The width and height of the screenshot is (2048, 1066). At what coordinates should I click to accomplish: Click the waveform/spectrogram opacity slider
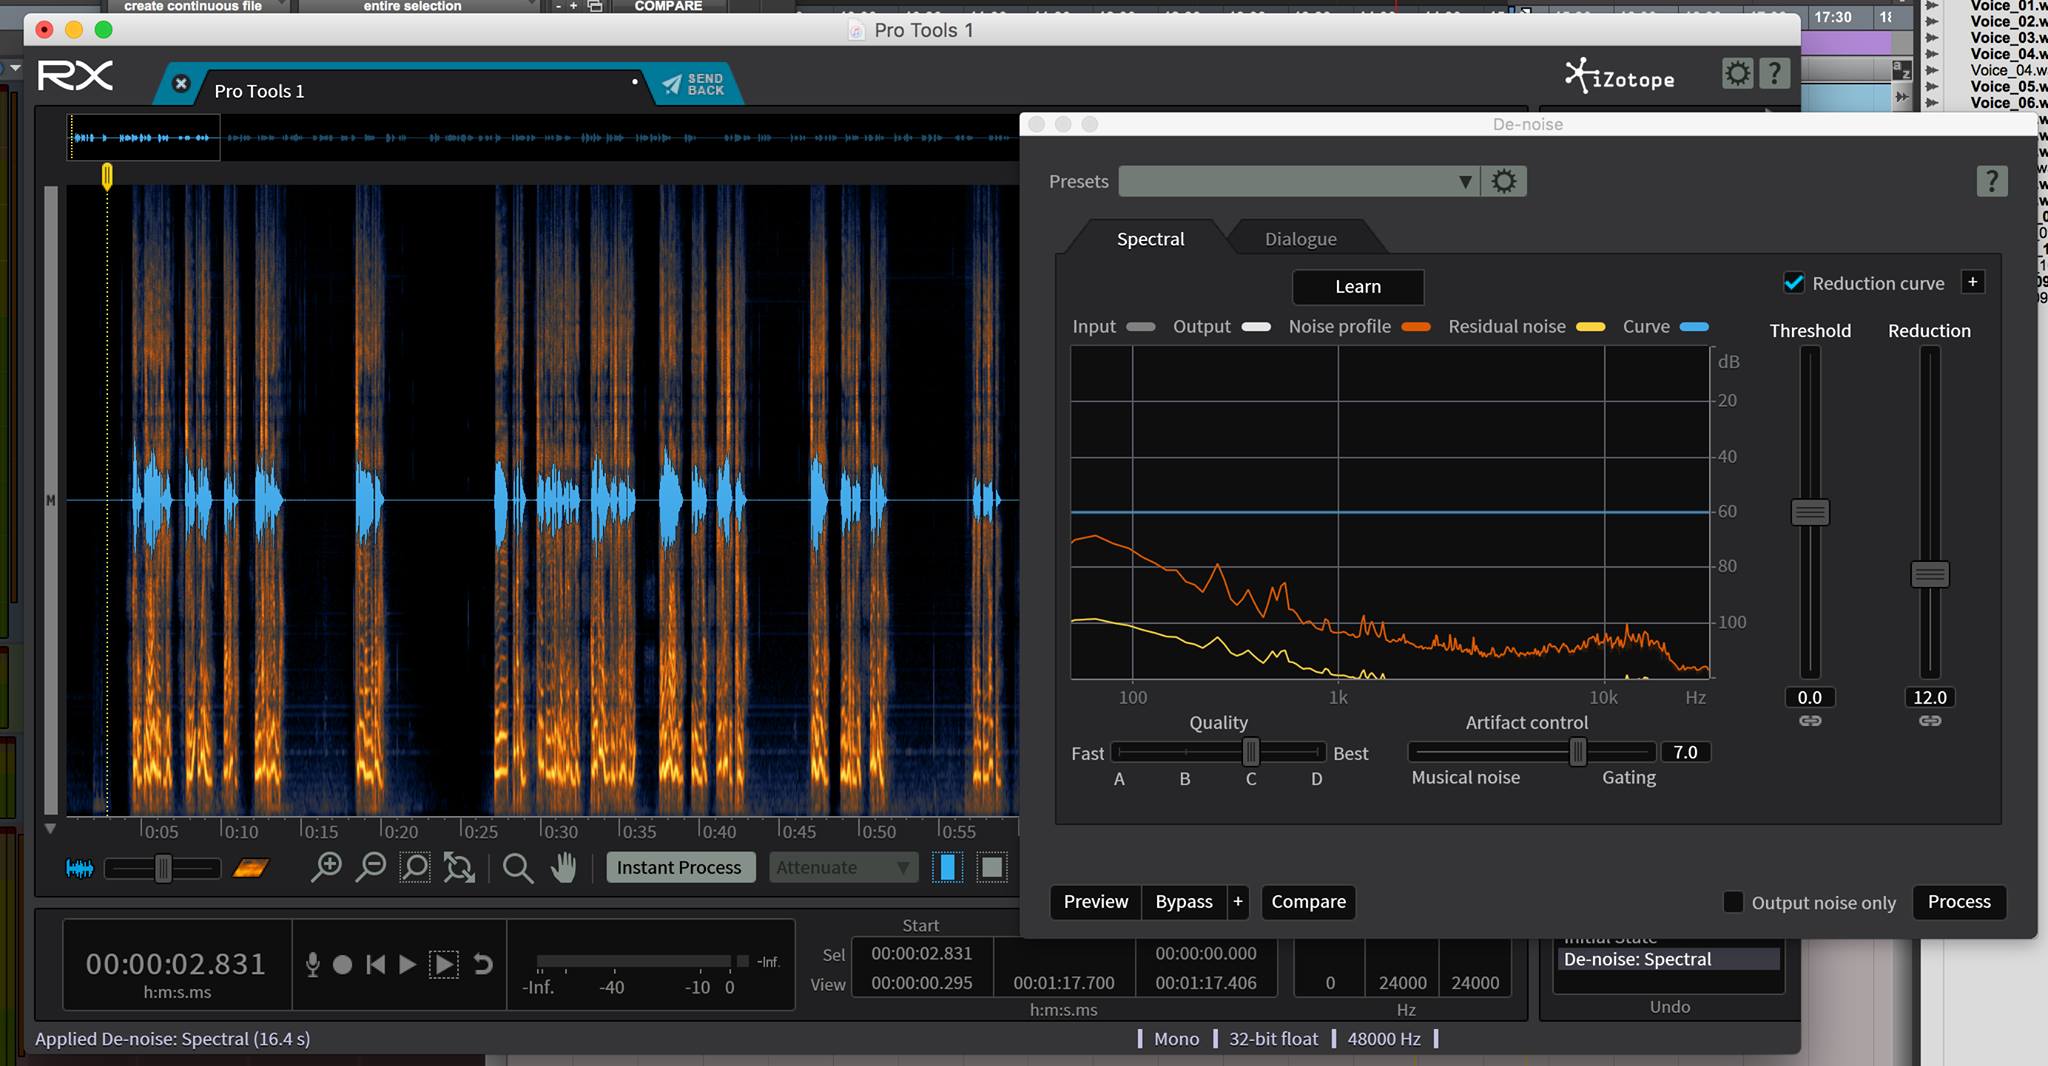(x=163, y=868)
